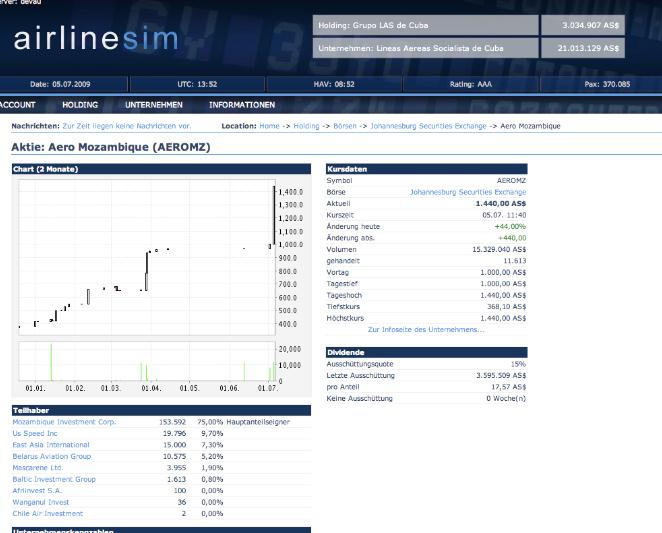This screenshot has height=533, width=662.
Task: Click the Dividende panel header
Action: pyautogui.click(x=426, y=352)
